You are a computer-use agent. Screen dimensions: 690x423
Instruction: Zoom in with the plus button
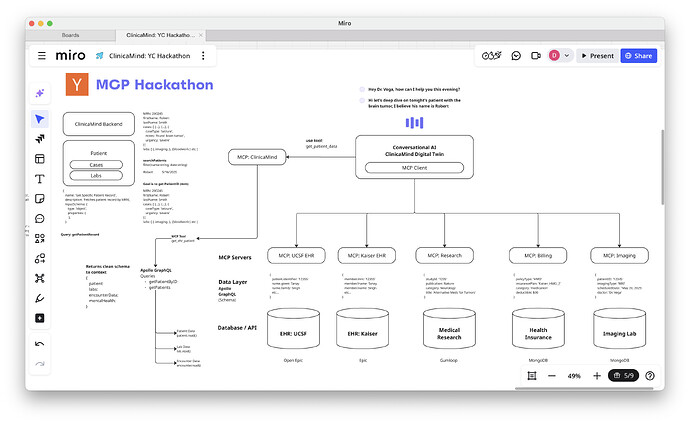pyautogui.click(x=597, y=375)
